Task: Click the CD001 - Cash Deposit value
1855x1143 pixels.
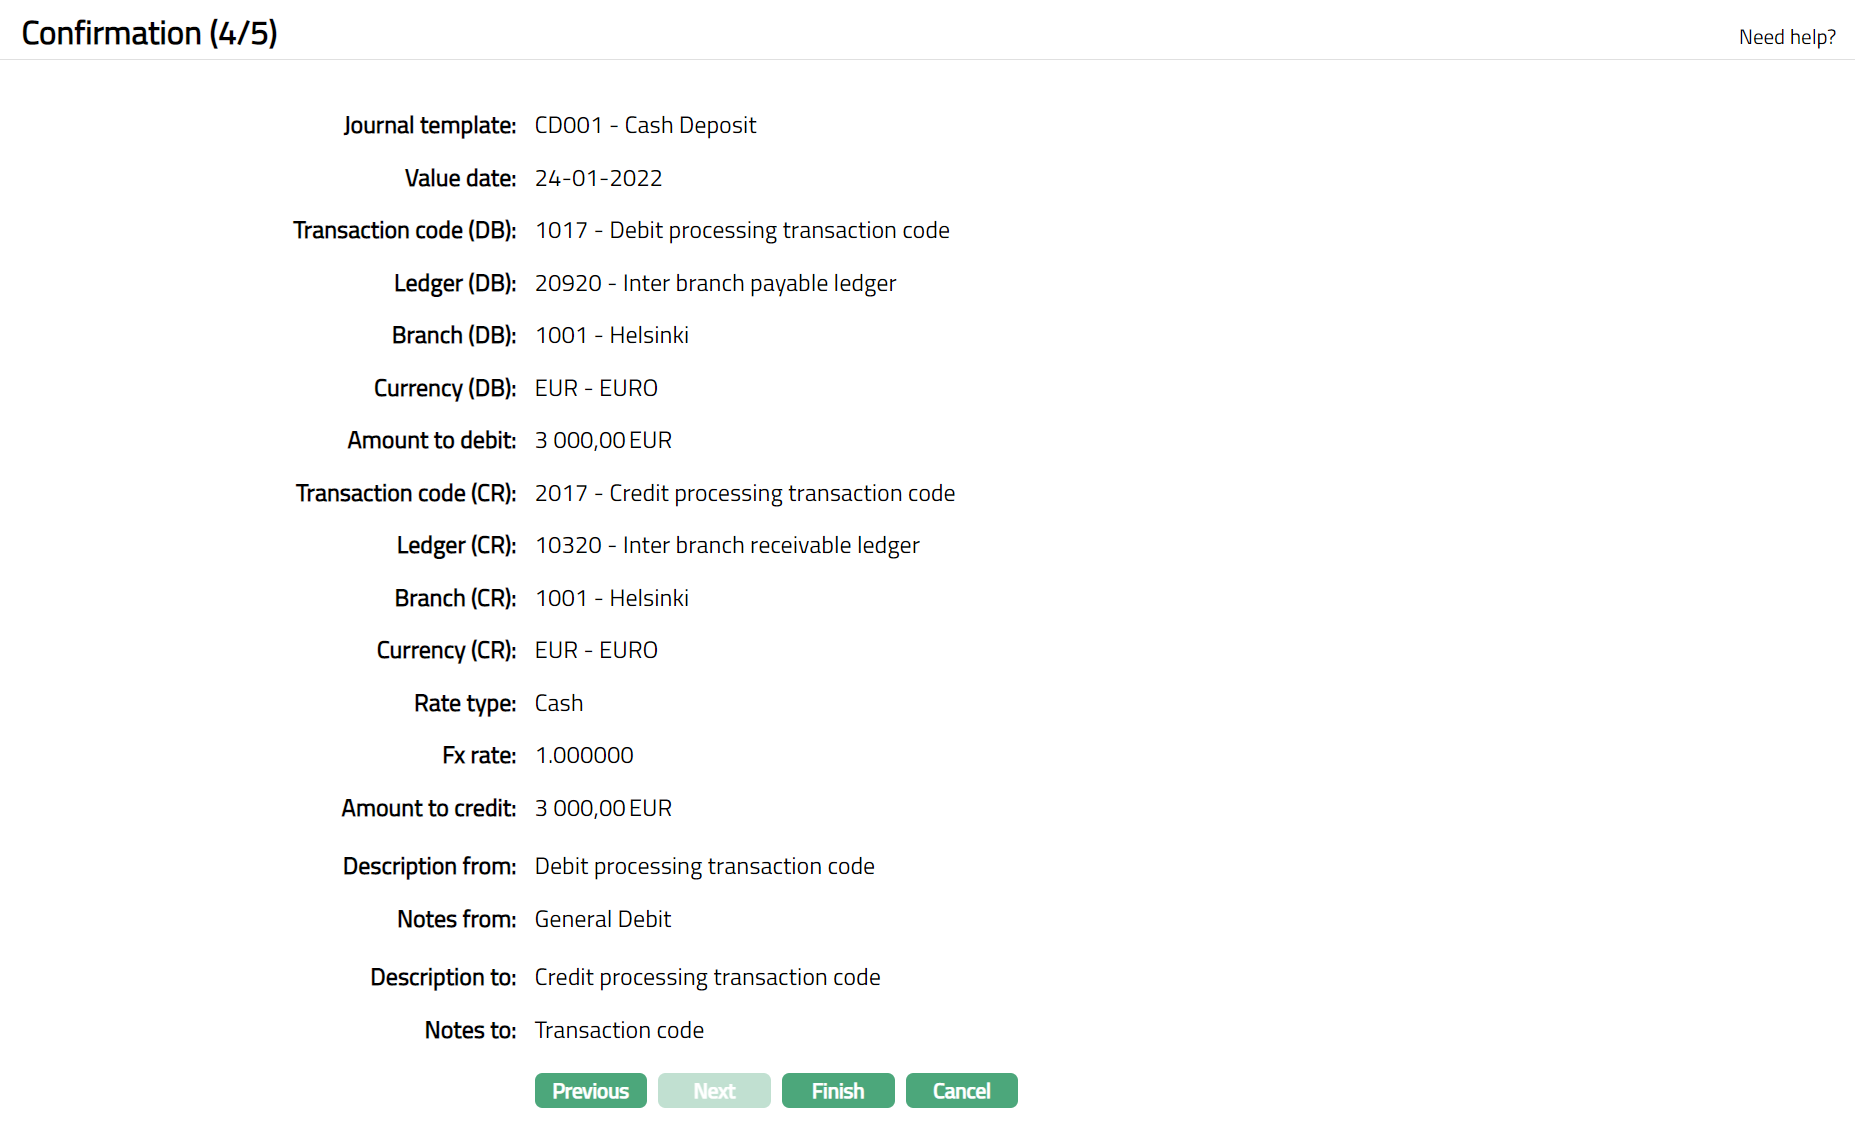Action: tap(645, 125)
